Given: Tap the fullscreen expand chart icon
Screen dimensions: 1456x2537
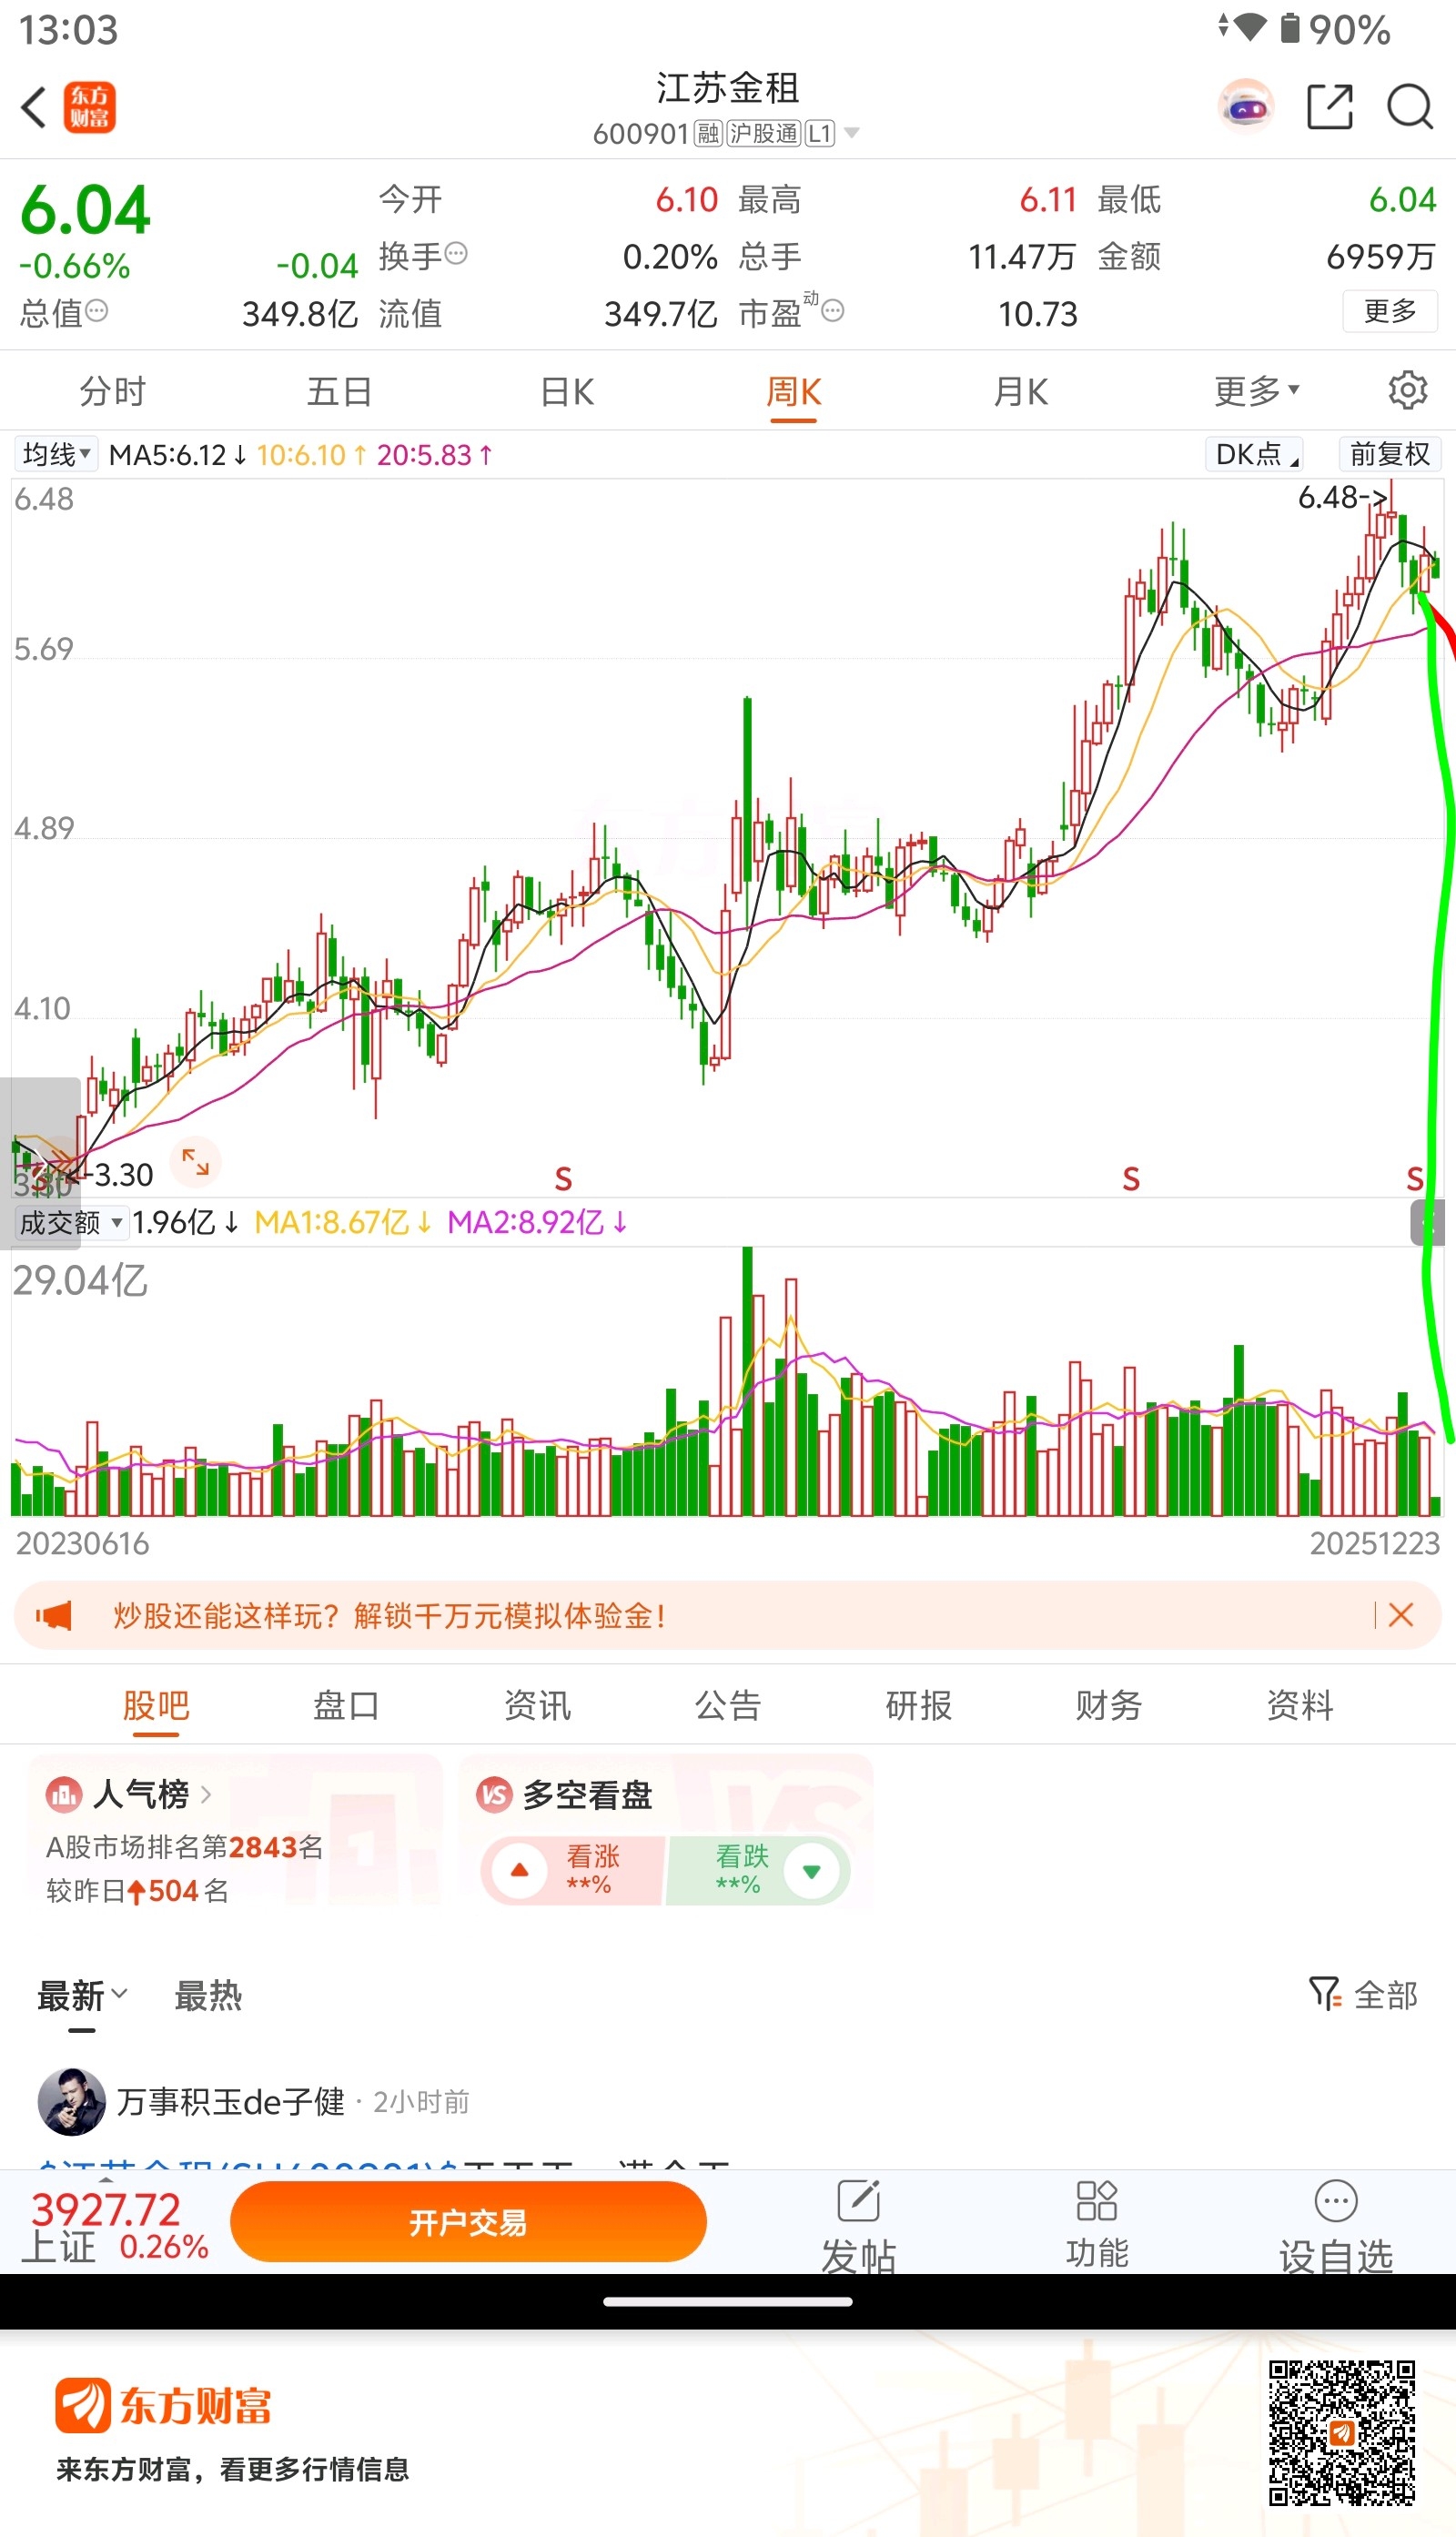Looking at the screenshot, I should click(x=195, y=1162).
